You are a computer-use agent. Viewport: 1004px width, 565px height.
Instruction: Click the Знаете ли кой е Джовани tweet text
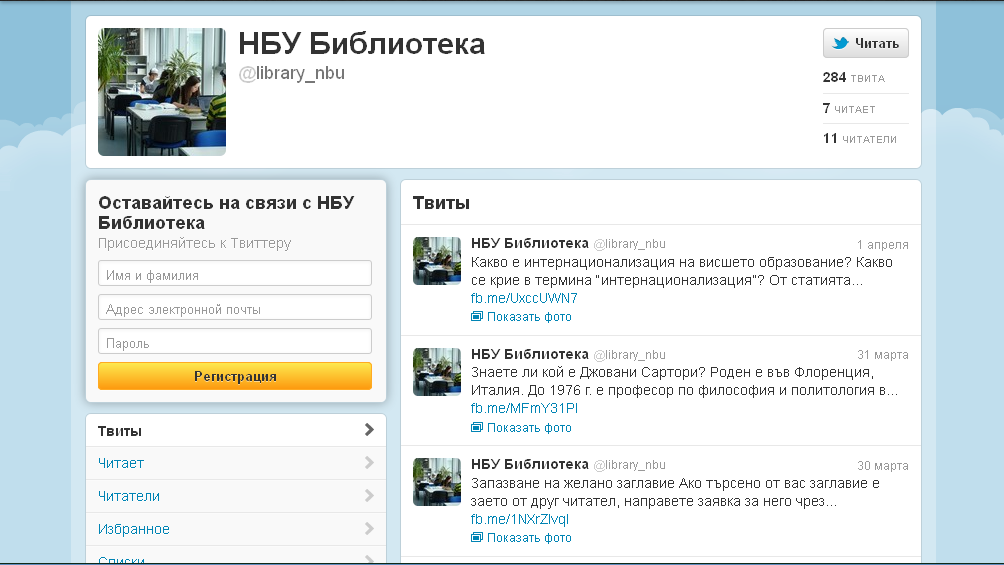(684, 381)
